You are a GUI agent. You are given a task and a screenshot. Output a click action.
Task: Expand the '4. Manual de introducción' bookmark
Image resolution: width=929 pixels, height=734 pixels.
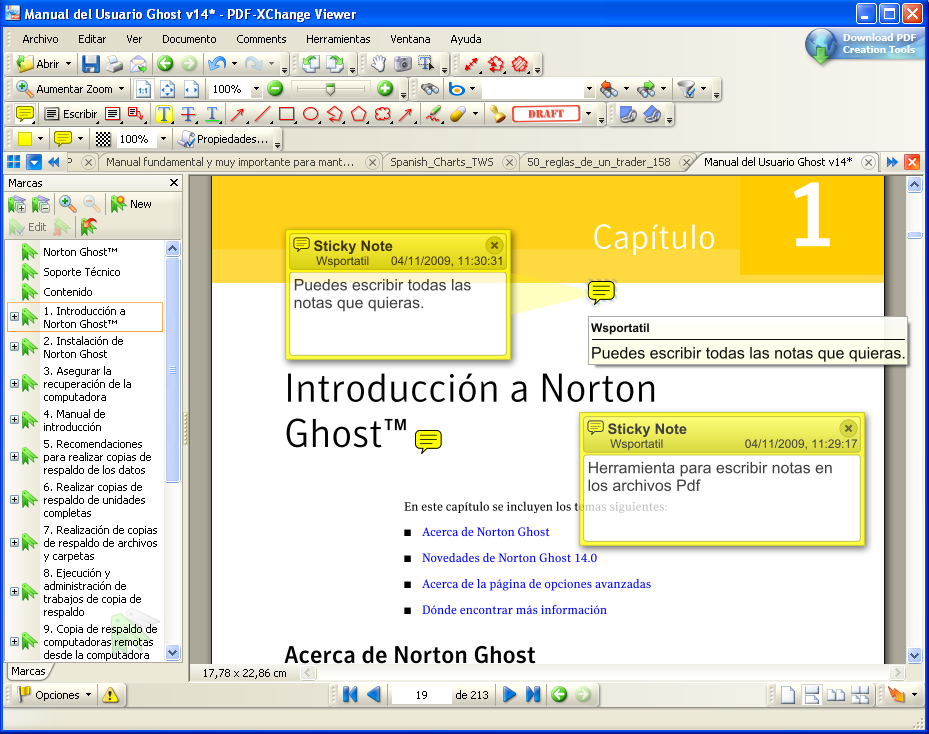click(14, 420)
